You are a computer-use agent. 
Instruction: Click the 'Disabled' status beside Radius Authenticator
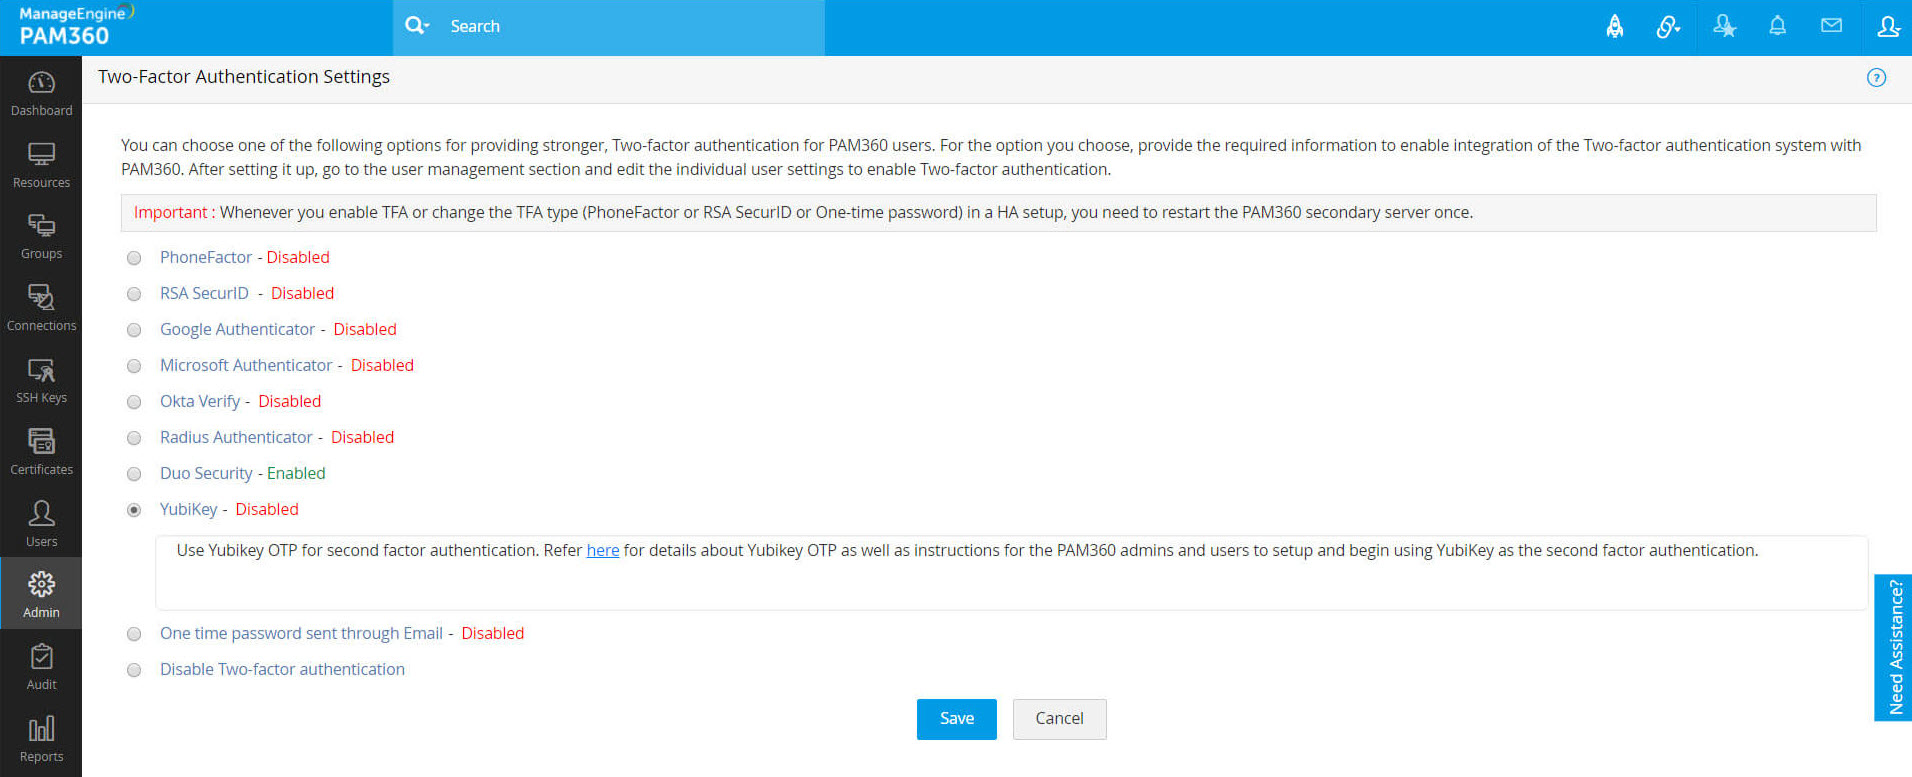(x=362, y=437)
